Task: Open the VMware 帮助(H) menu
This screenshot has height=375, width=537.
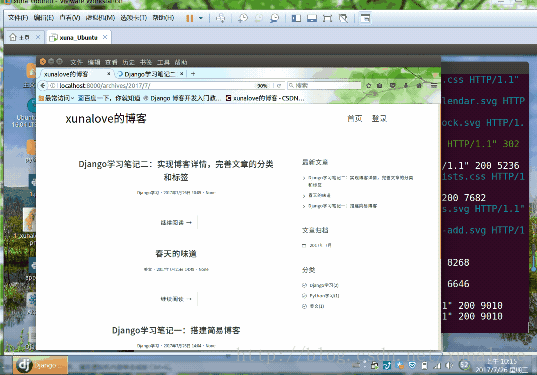Action: coord(163,18)
